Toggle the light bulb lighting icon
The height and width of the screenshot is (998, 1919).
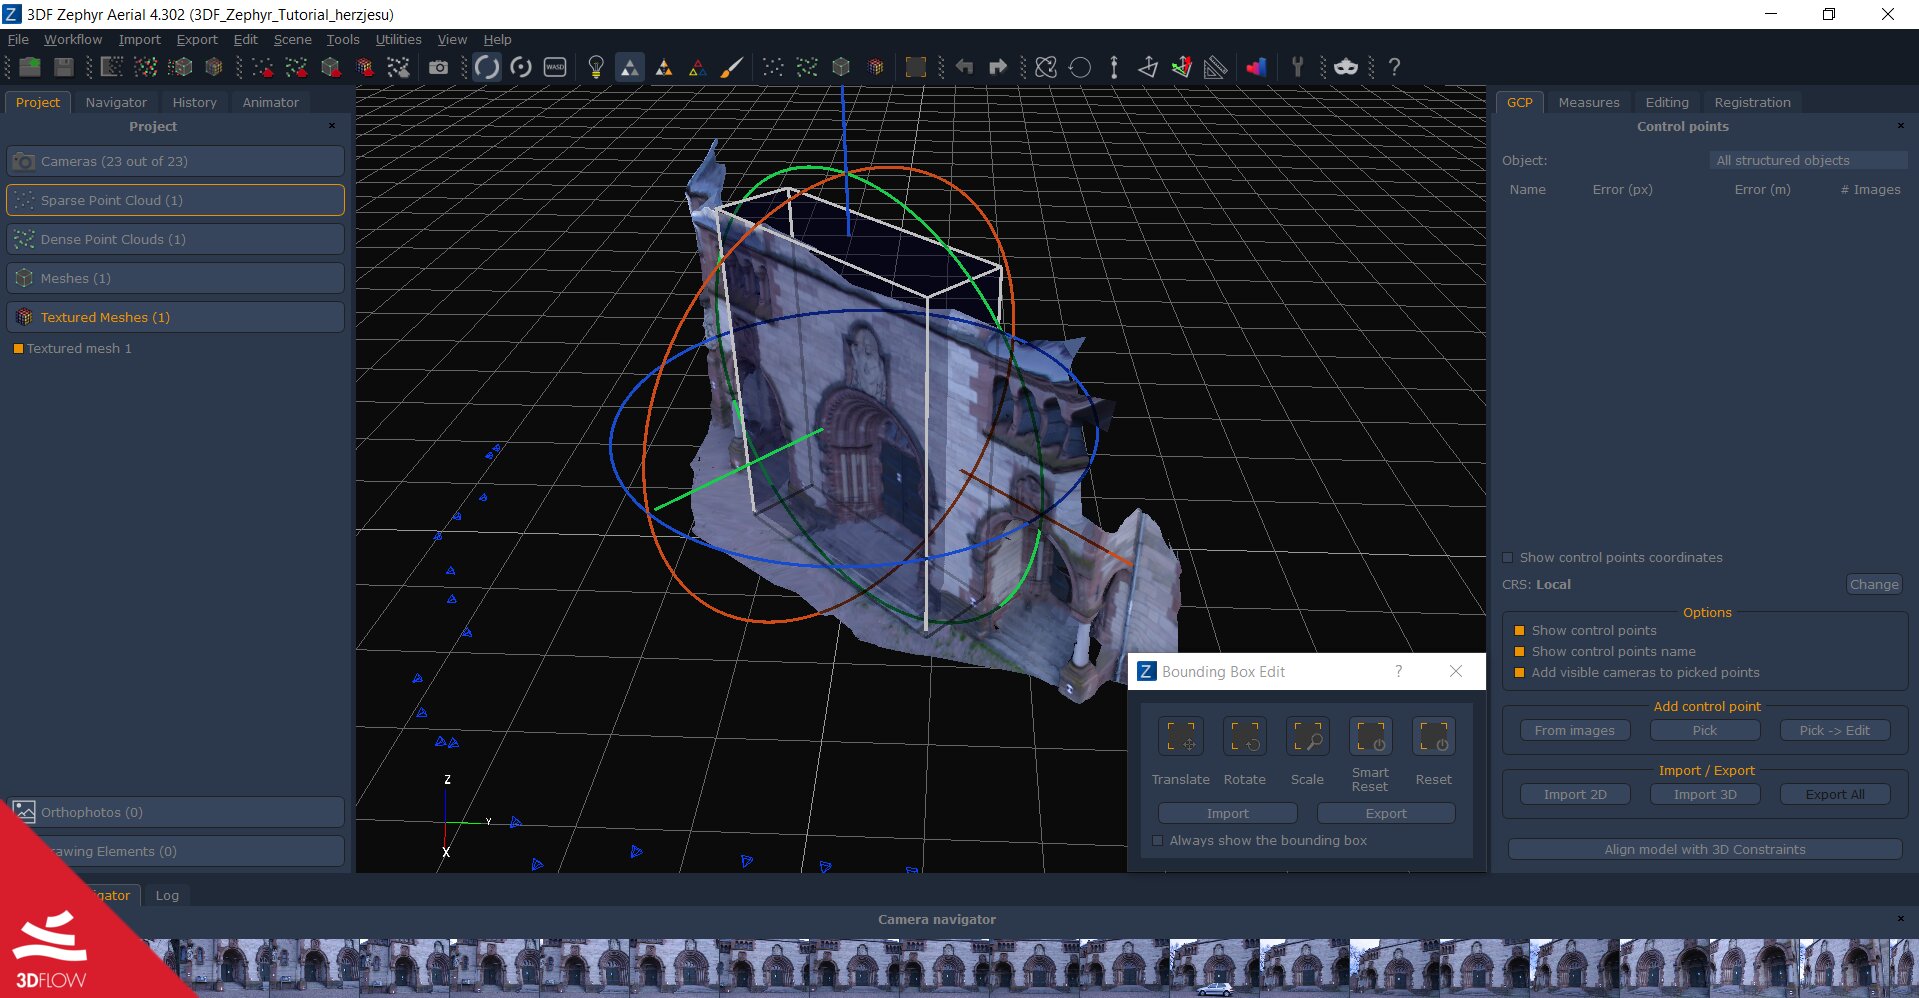[596, 67]
